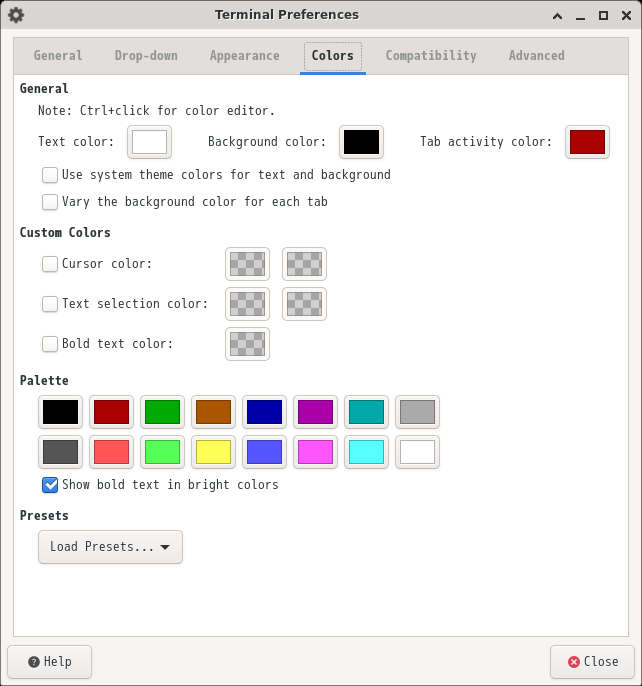Pick the white Text color swatch
Screen dimensions: 642x686
pyautogui.click(x=149, y=142)
